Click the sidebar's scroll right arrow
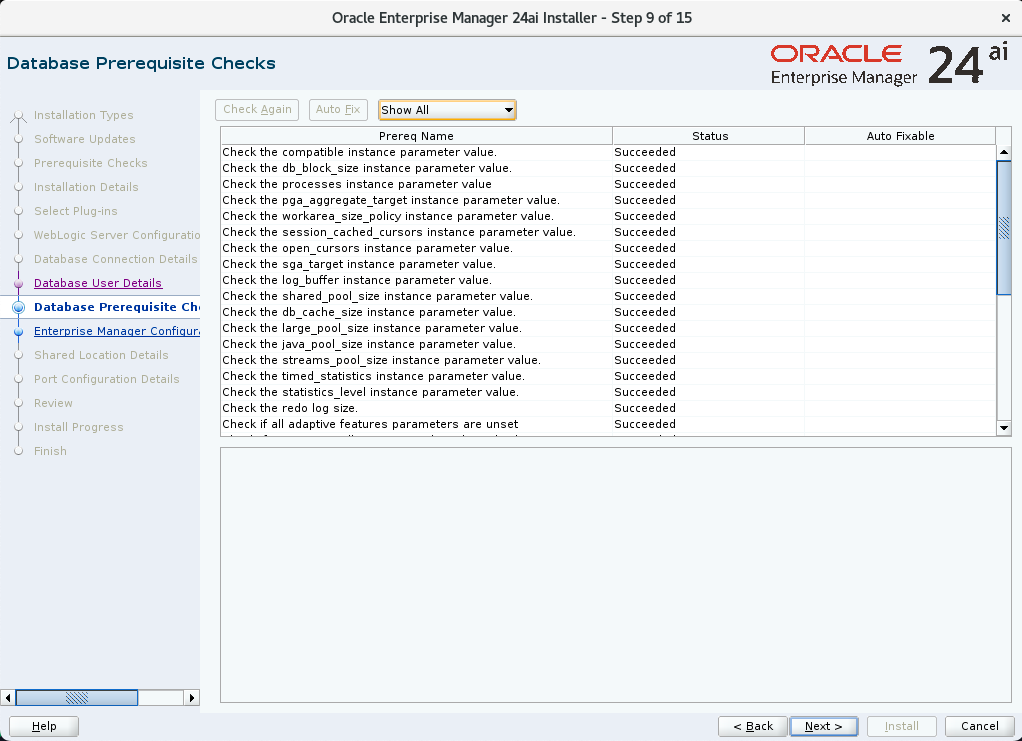This screenshot has height=741, width=1022. 192,697
